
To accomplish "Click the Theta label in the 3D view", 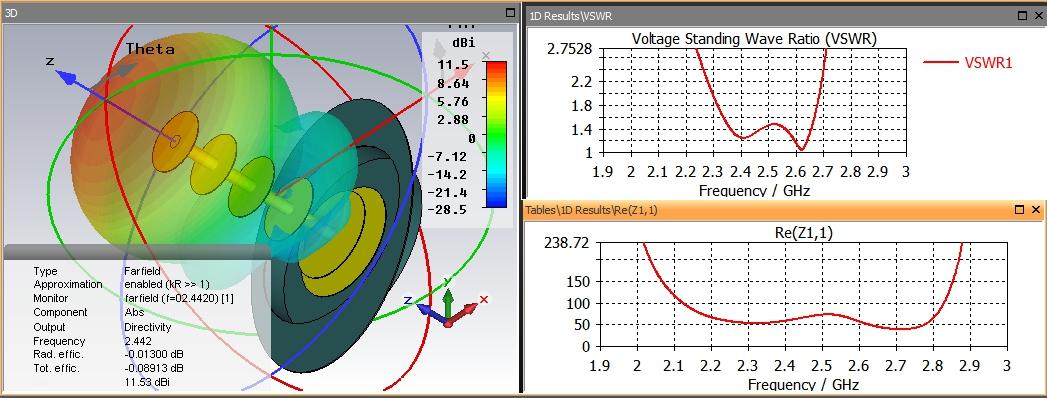I will pos(150,49).
